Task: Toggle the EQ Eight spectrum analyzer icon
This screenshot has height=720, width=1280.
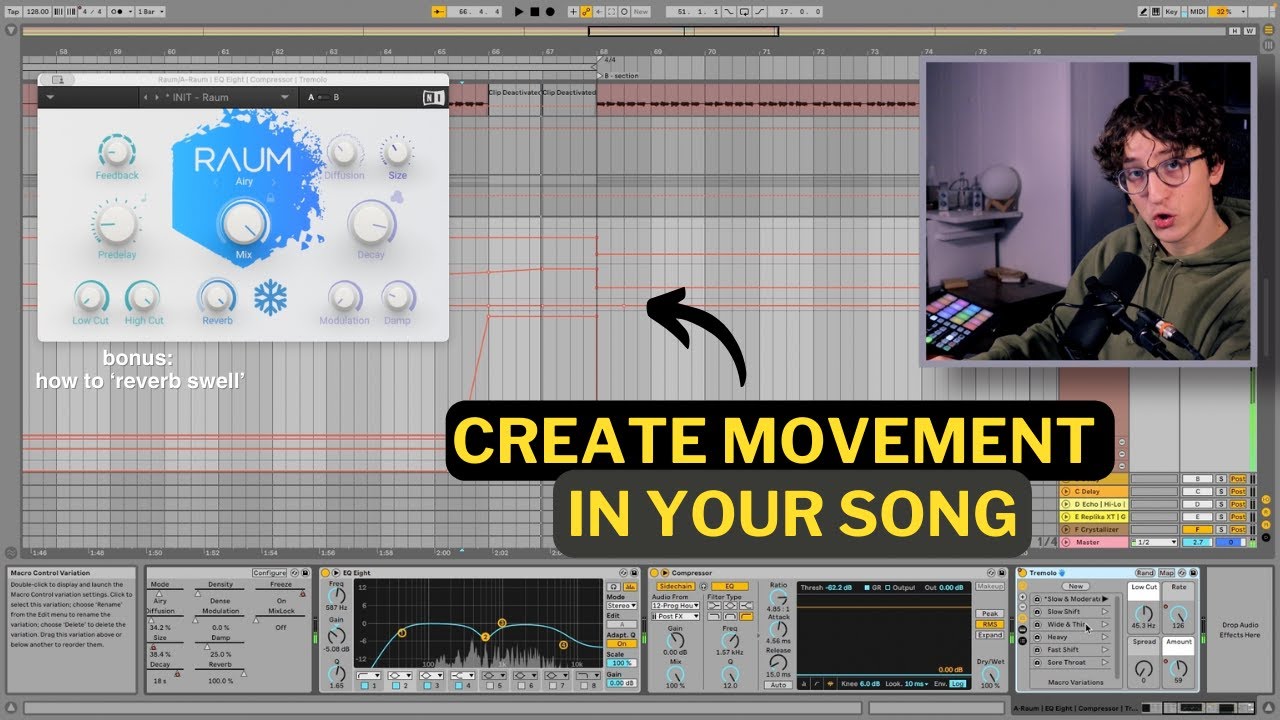Action: [x=630, y=587]
